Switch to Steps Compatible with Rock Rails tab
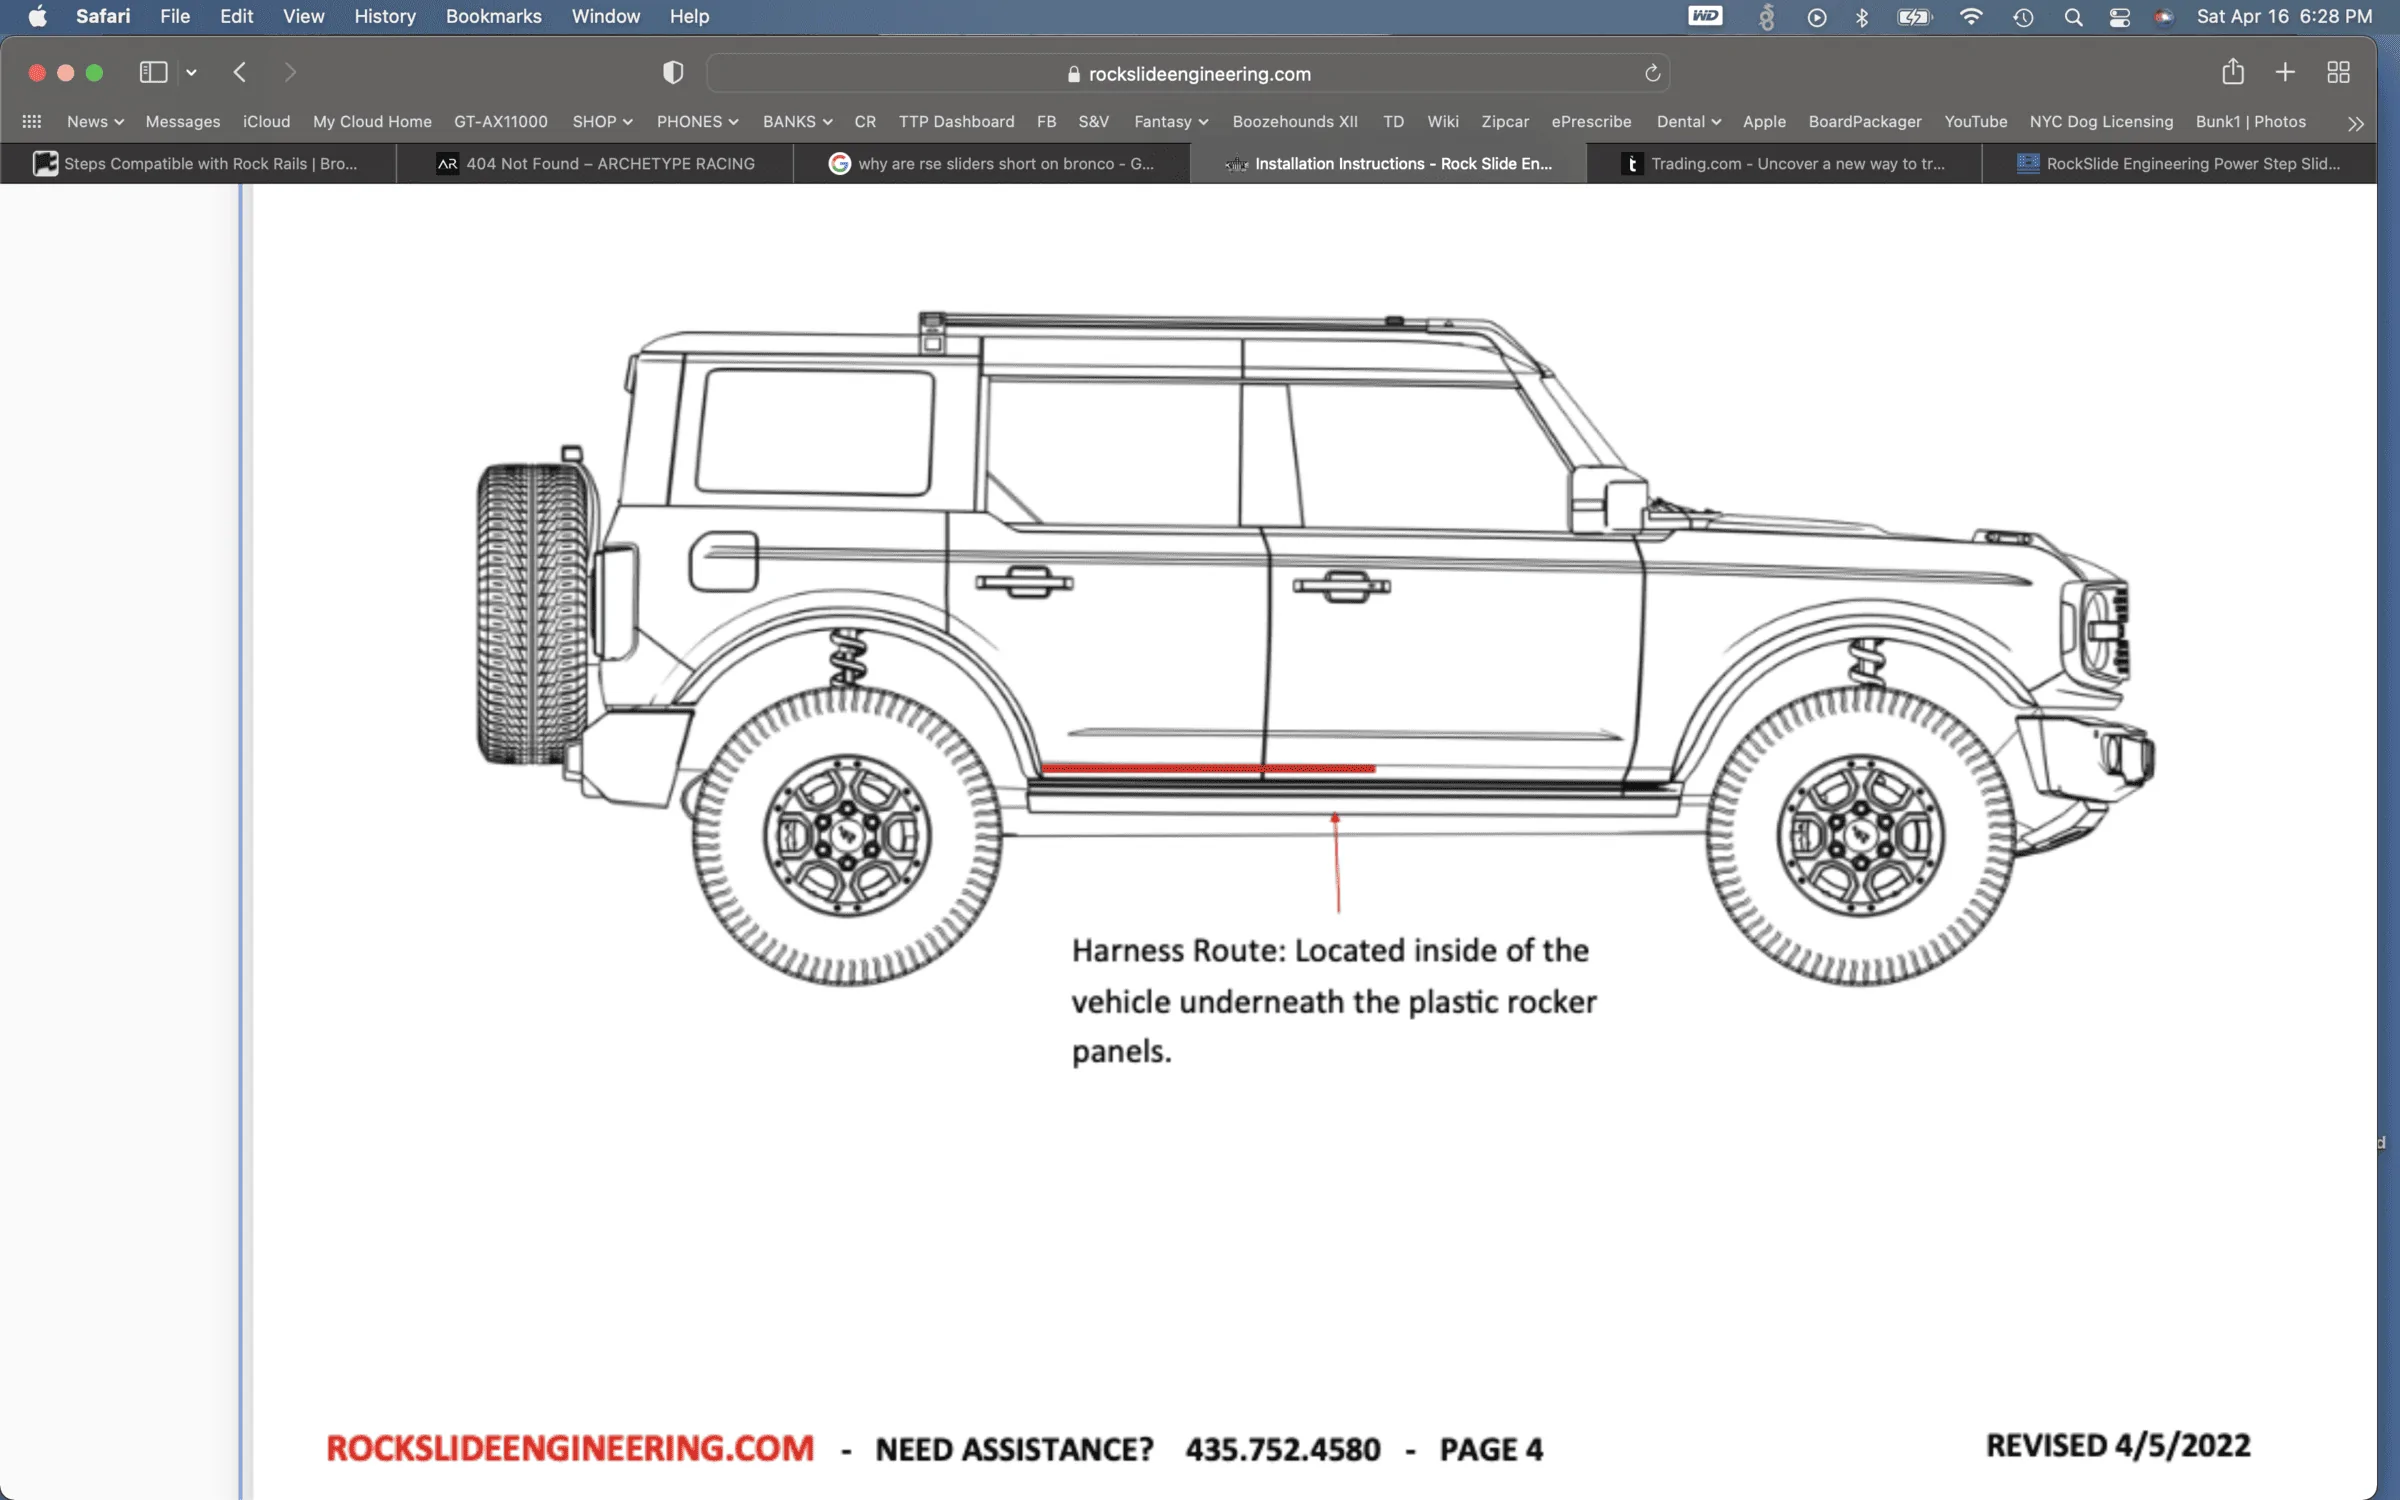Viewport: 2400px width, 1500px height. (198, 163)
